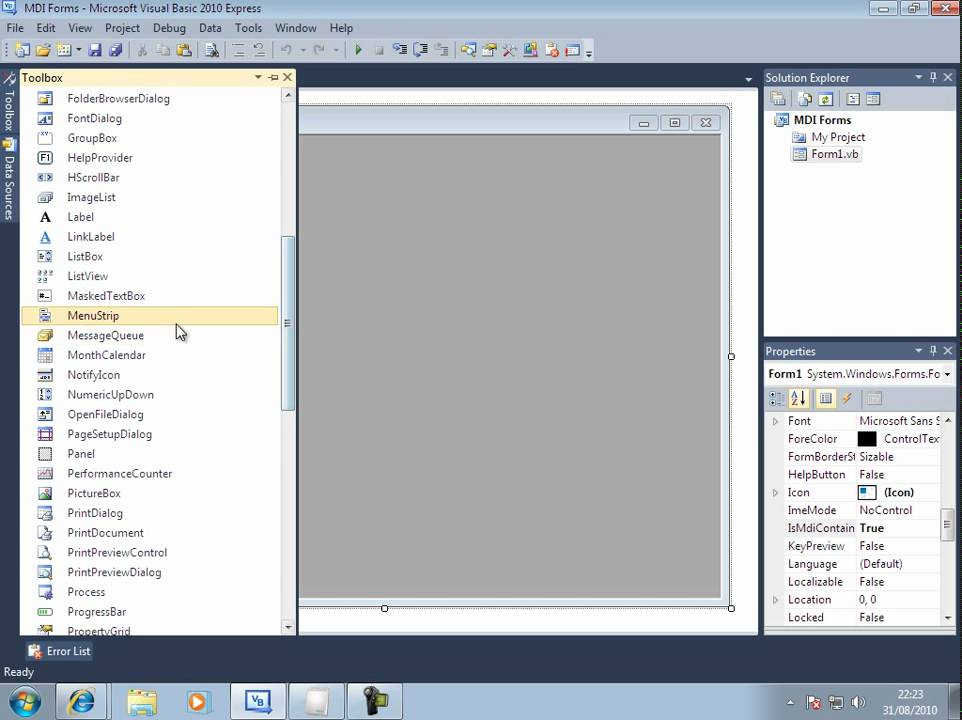Open the Properties window position dropdown

(x=918, y=351)
